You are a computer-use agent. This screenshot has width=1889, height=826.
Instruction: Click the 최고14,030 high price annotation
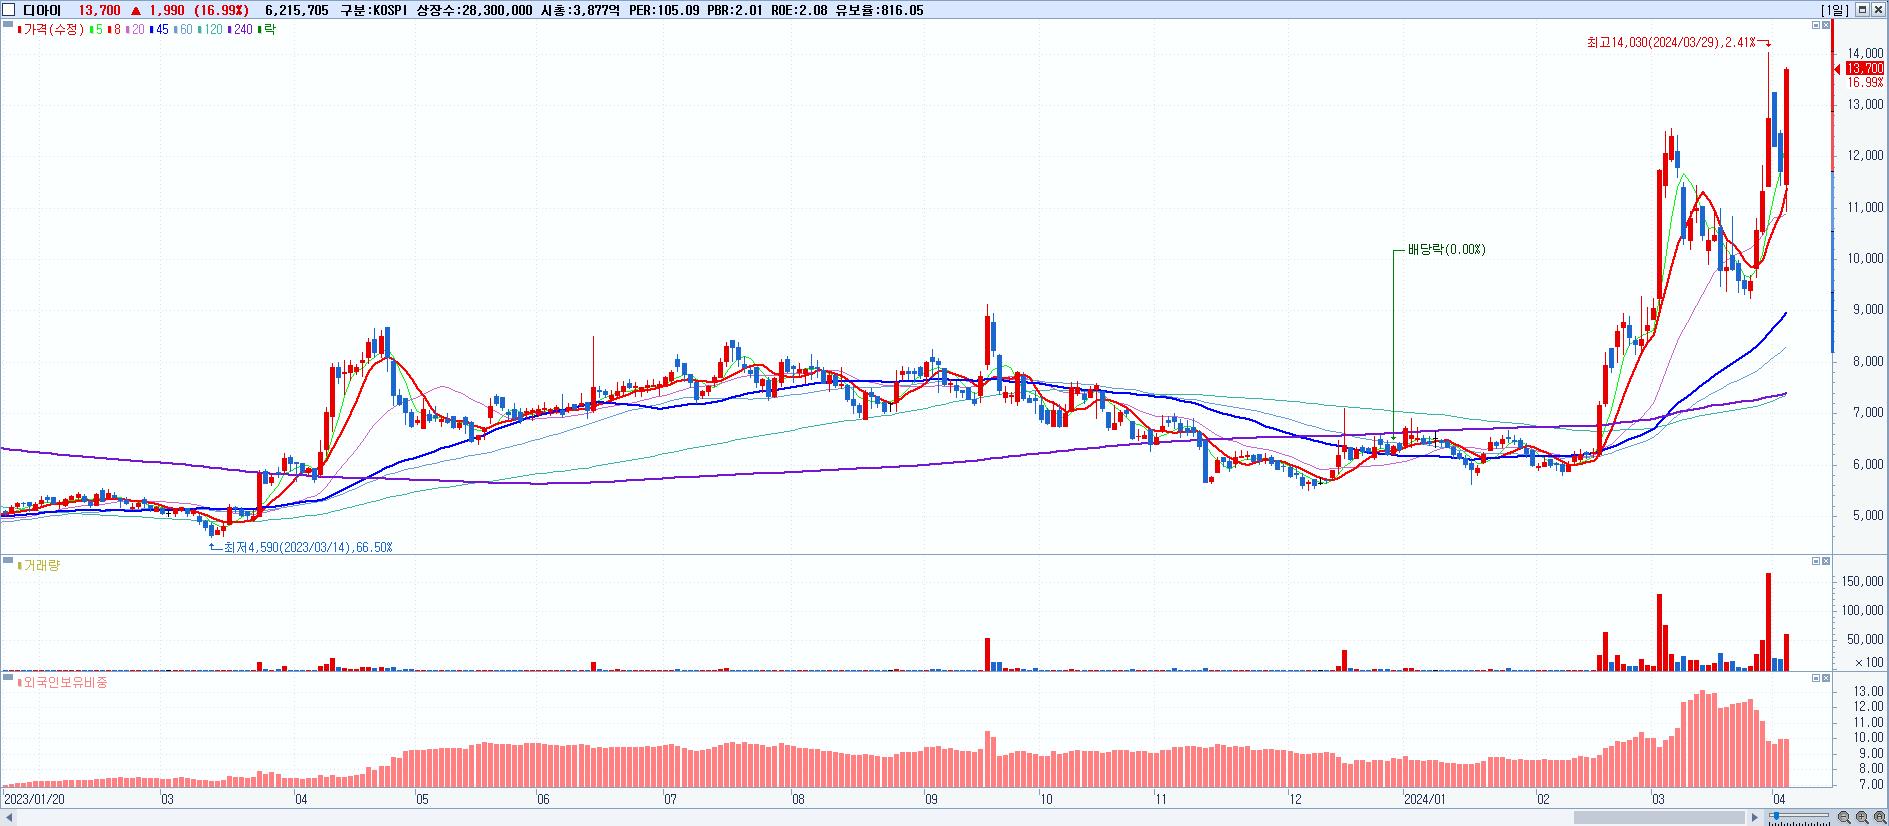(x=1670, y=42)
